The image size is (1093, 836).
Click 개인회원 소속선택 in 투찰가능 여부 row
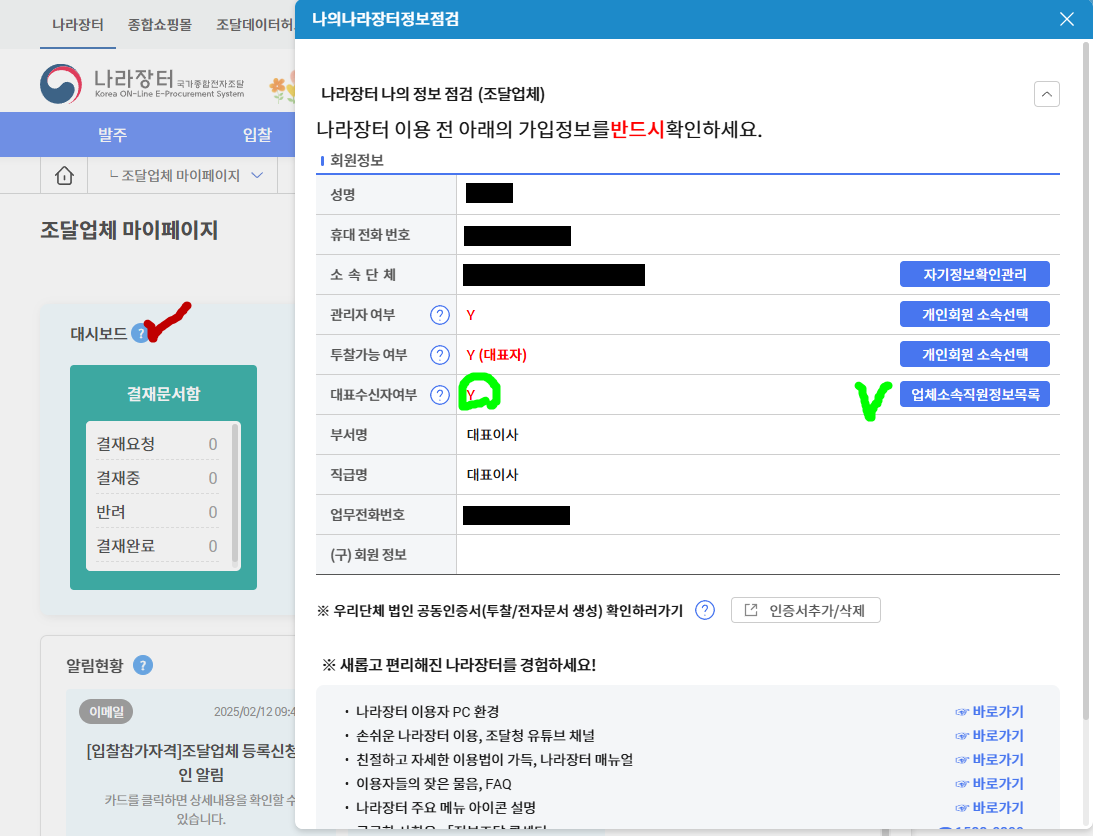[x=974, y=354]
